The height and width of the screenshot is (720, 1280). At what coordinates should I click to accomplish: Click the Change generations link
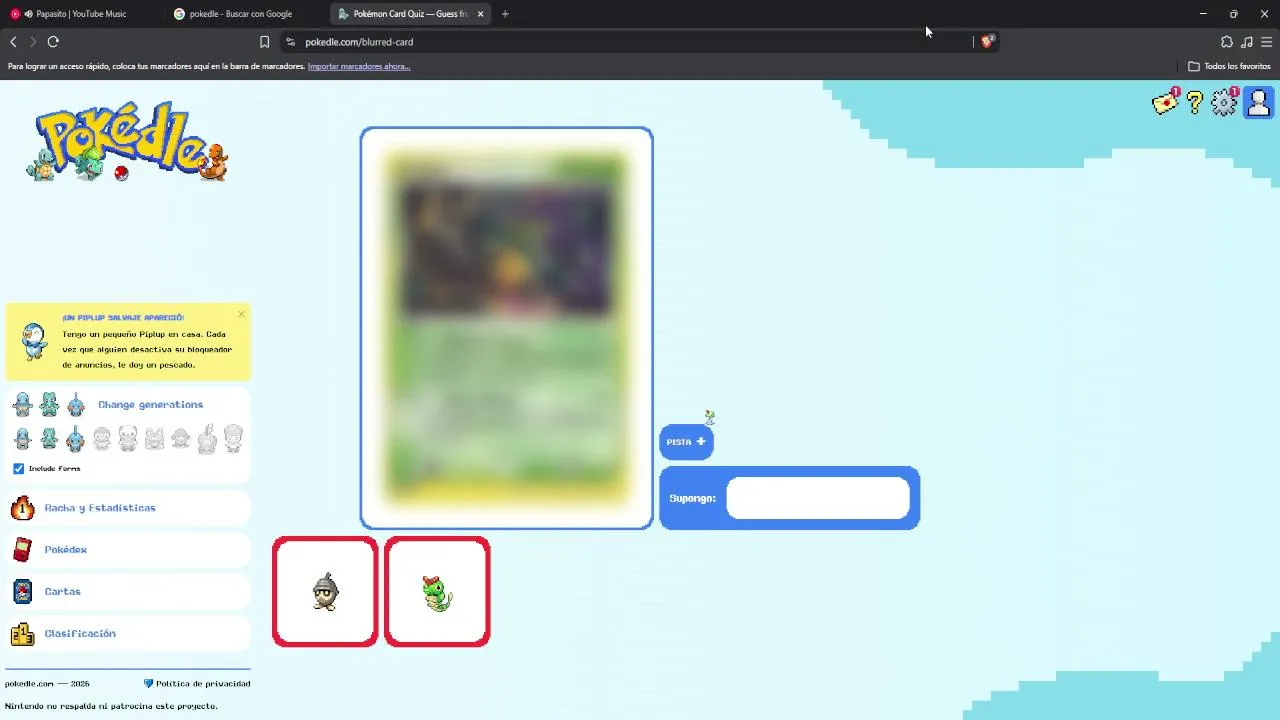(150, 405)
